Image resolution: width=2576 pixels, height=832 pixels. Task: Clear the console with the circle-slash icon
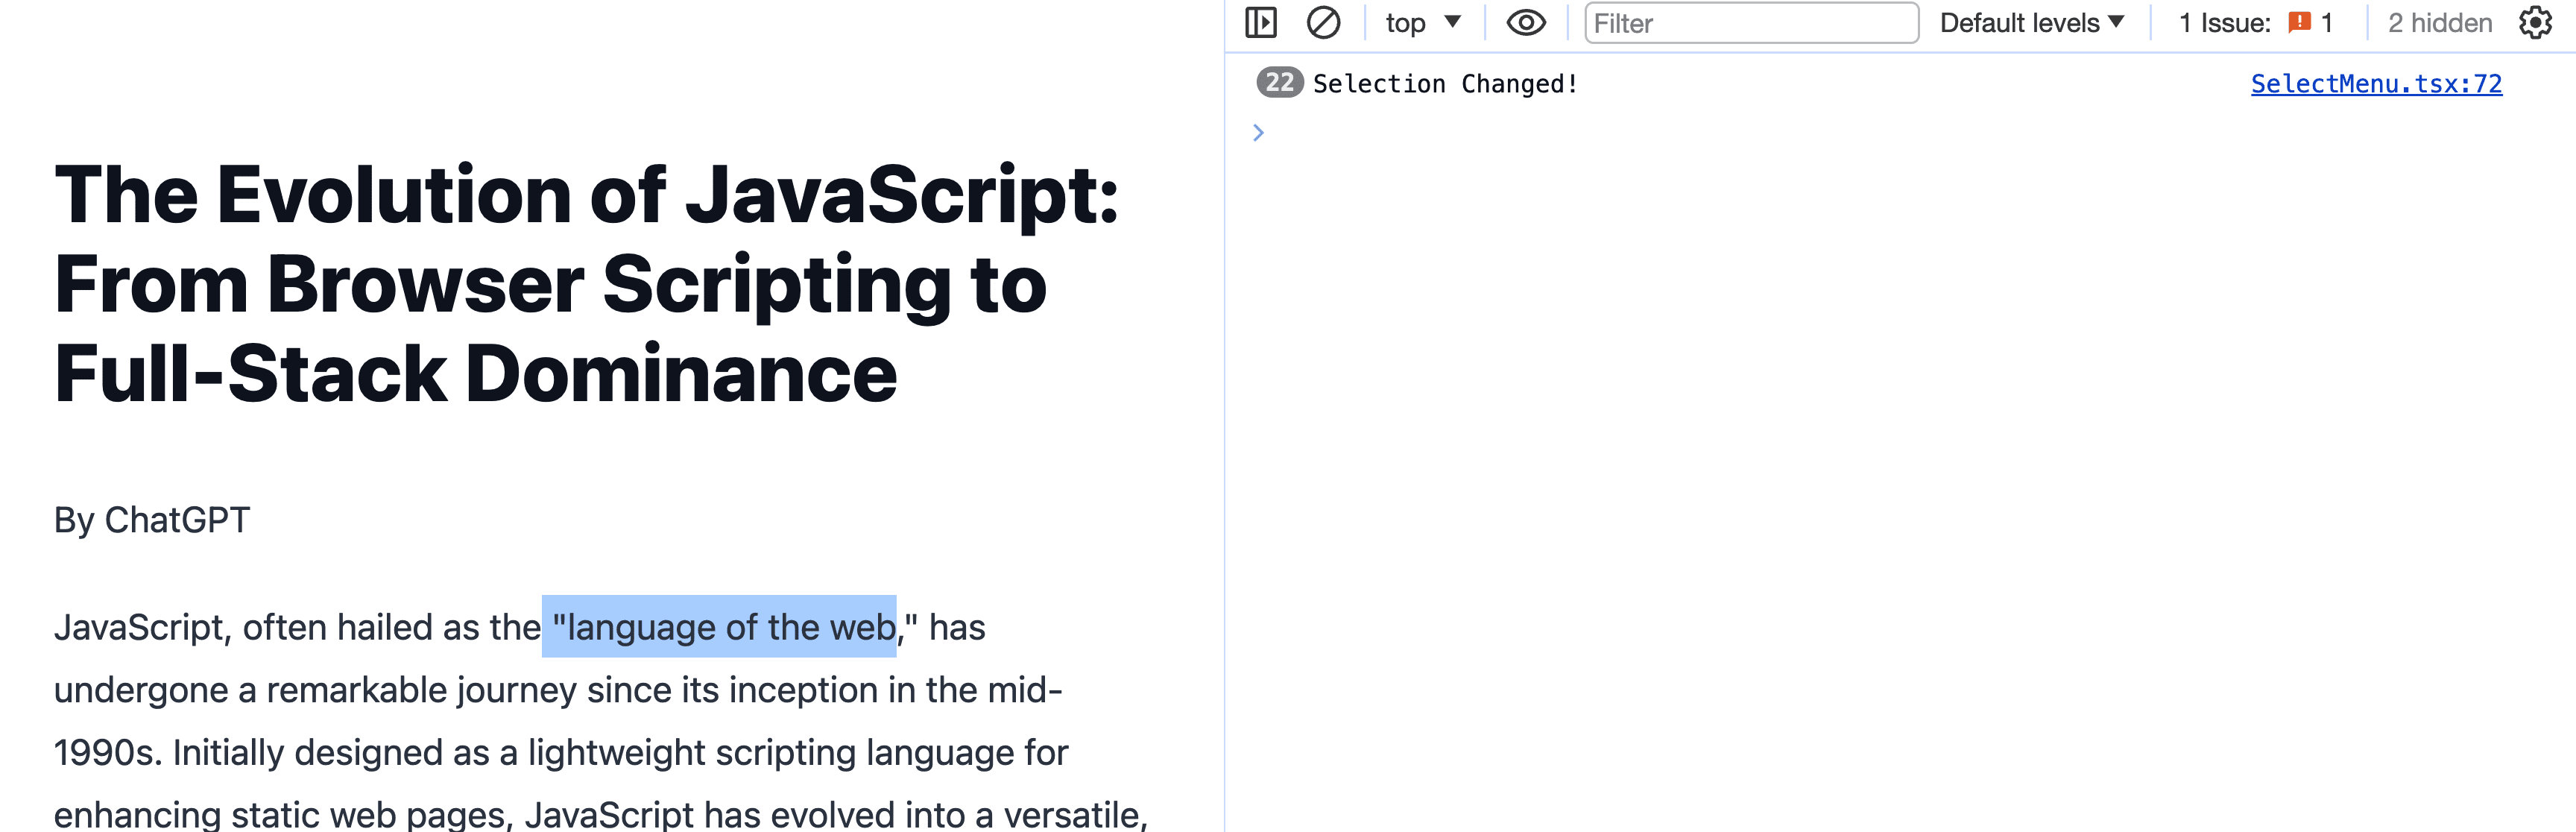point(1323,23)
